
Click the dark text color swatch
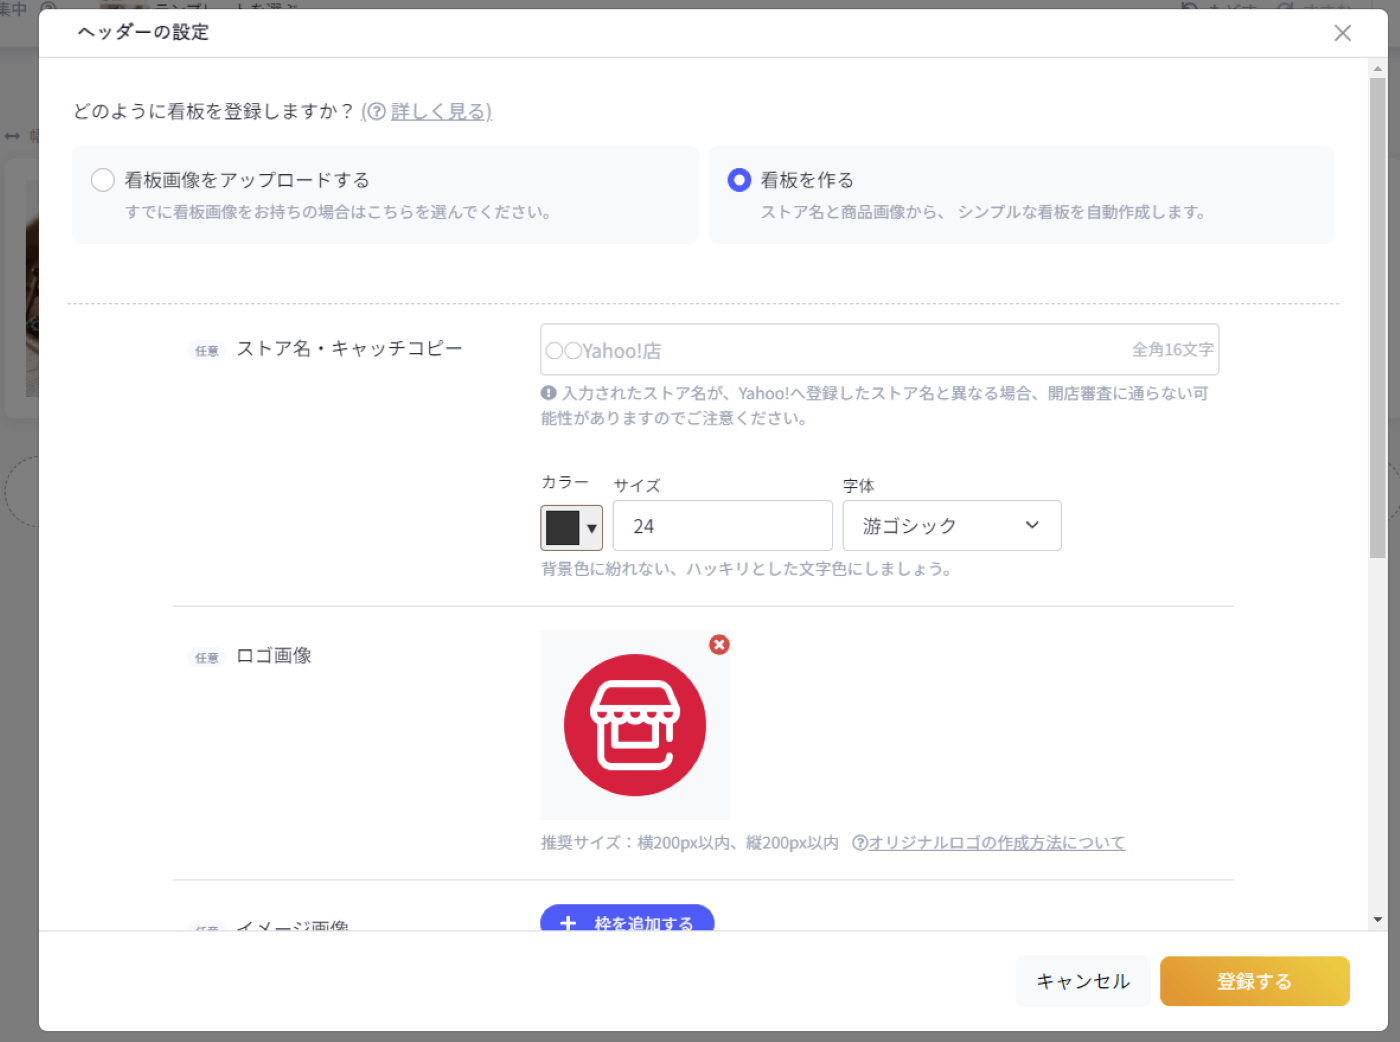tap(562, 528)
